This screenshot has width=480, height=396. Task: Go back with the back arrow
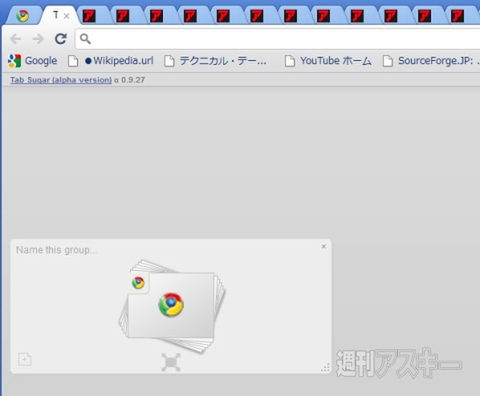click(x=16, y=39)
